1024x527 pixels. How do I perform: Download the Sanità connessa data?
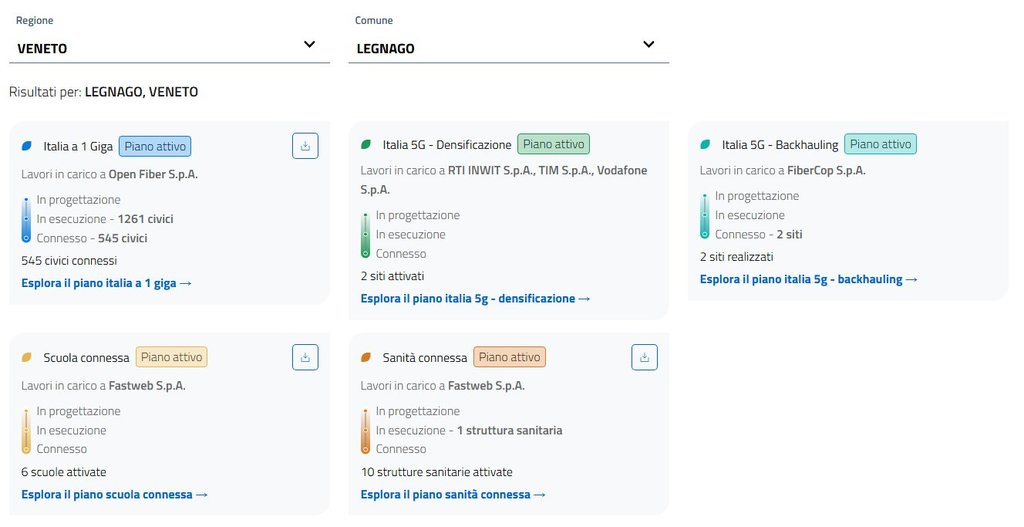pyautogui.click(x=645, y=357)
